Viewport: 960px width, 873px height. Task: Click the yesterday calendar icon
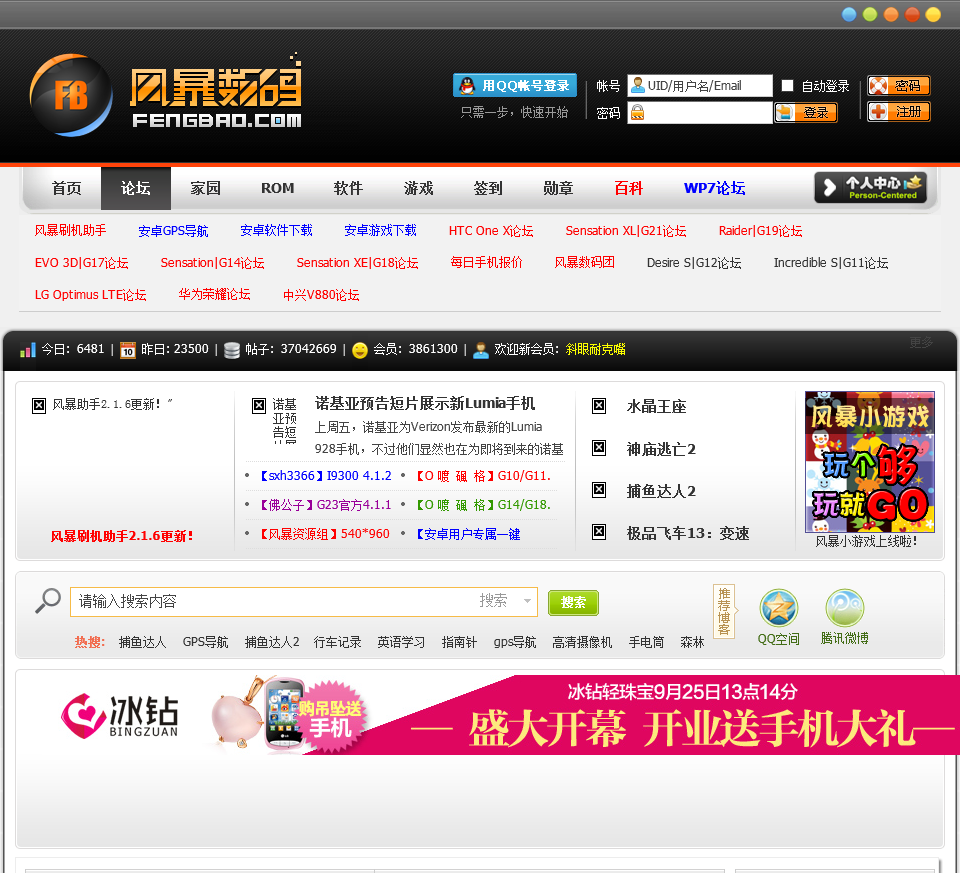click(x=127, y=350)
